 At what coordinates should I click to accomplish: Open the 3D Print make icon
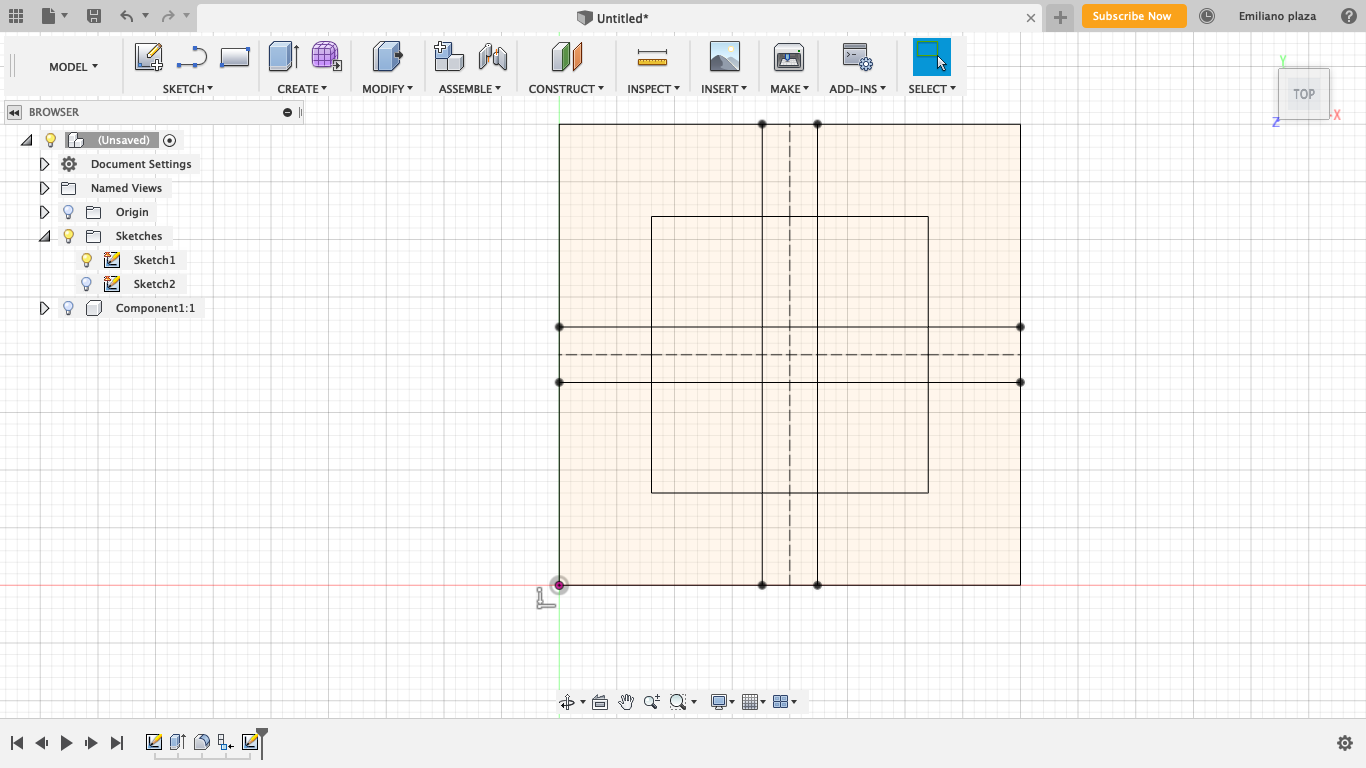[789, 57]
